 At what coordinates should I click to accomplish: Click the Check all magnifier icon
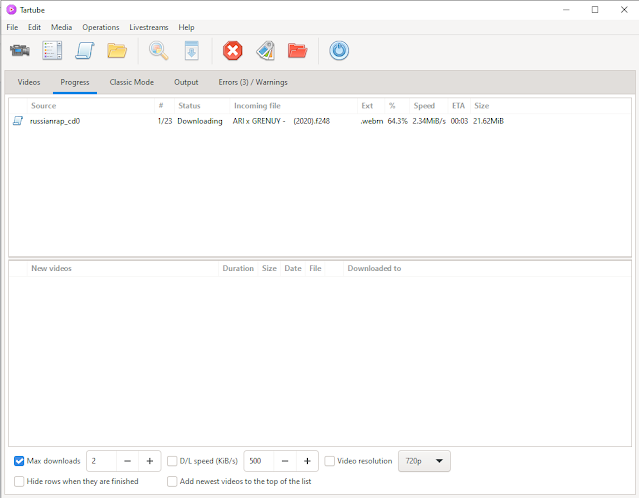click(159, 51)
